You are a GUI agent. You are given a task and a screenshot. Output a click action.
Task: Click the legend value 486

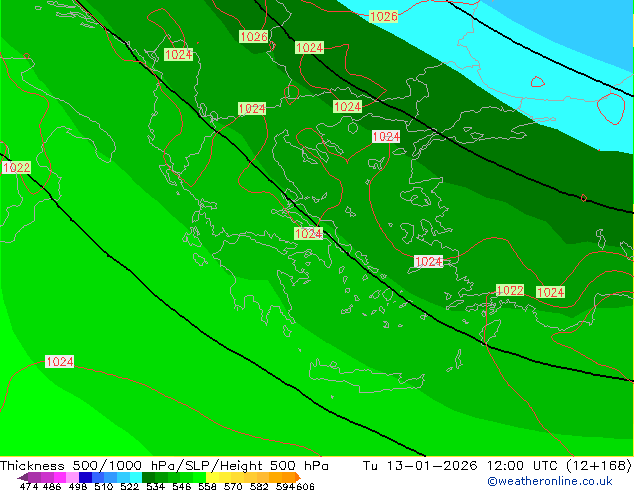point(52,486)
